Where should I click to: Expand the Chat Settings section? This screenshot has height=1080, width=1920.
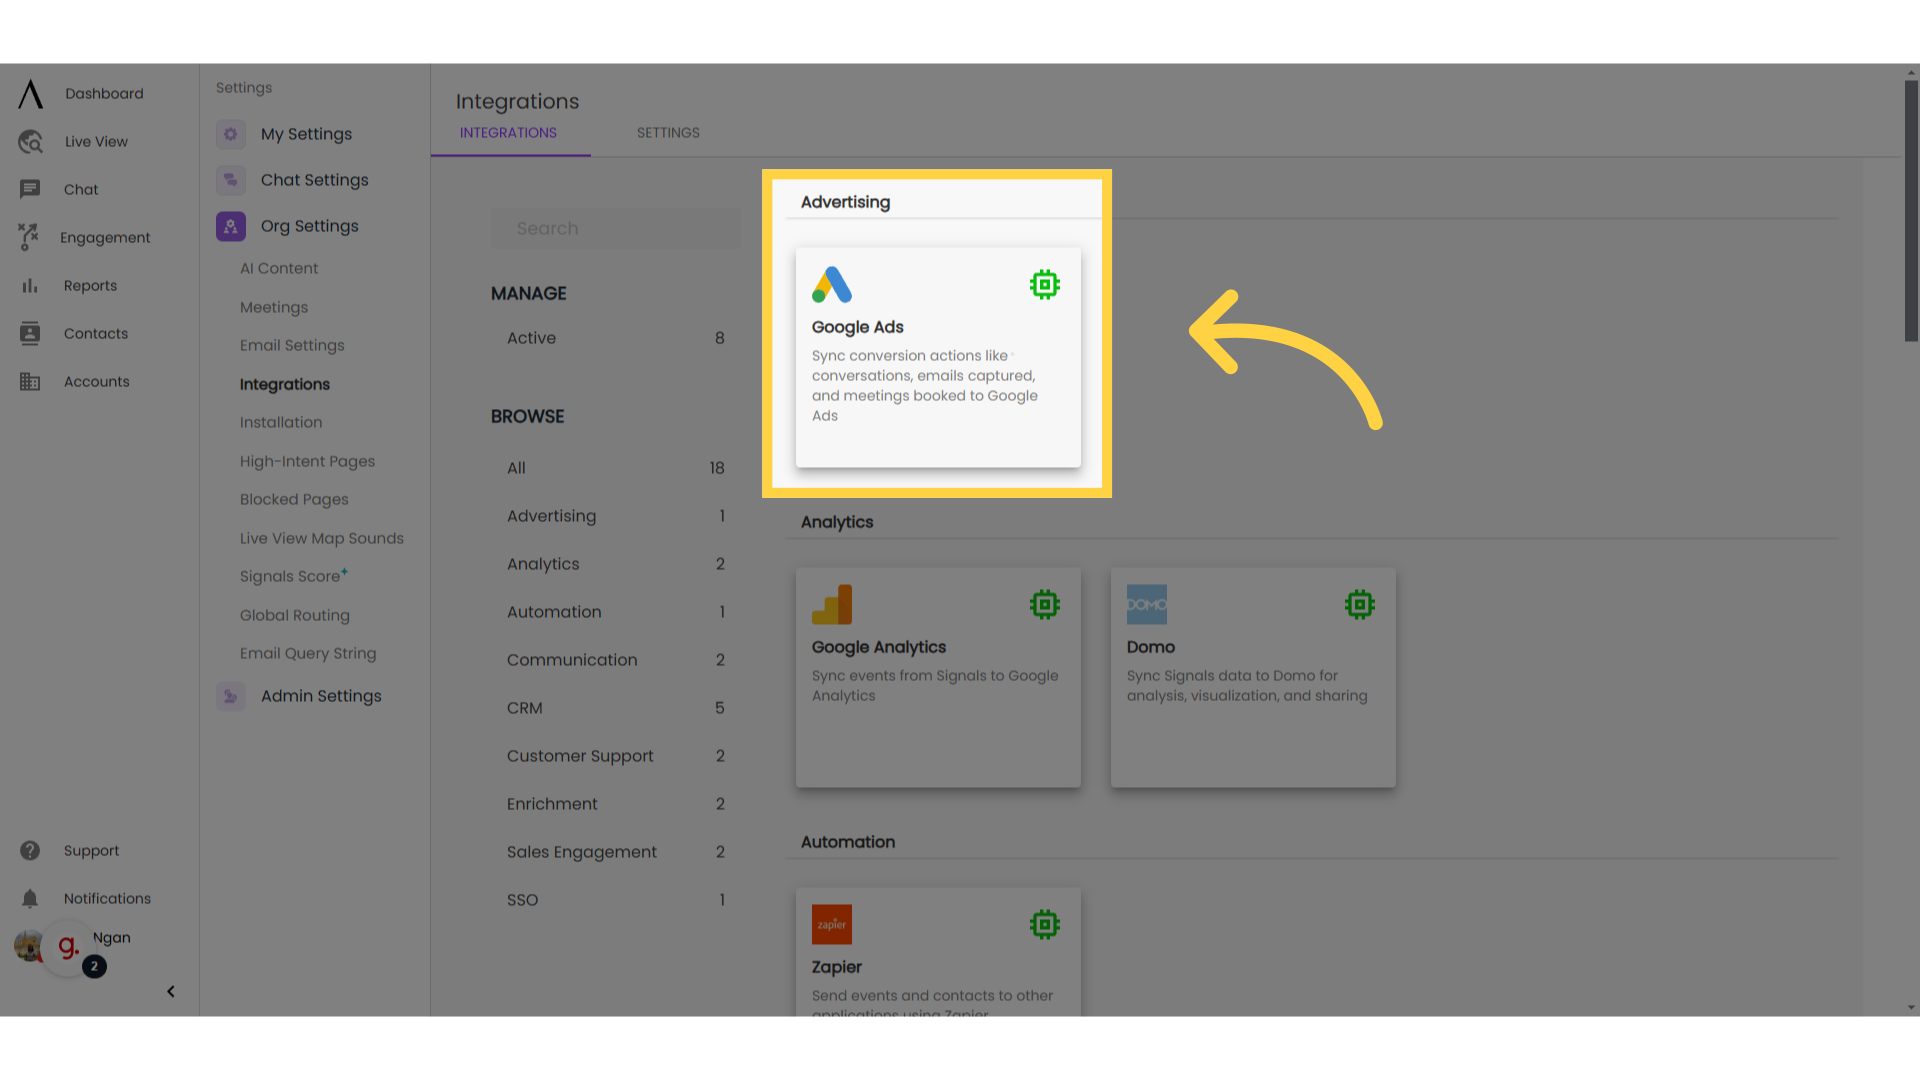[315, 180]
